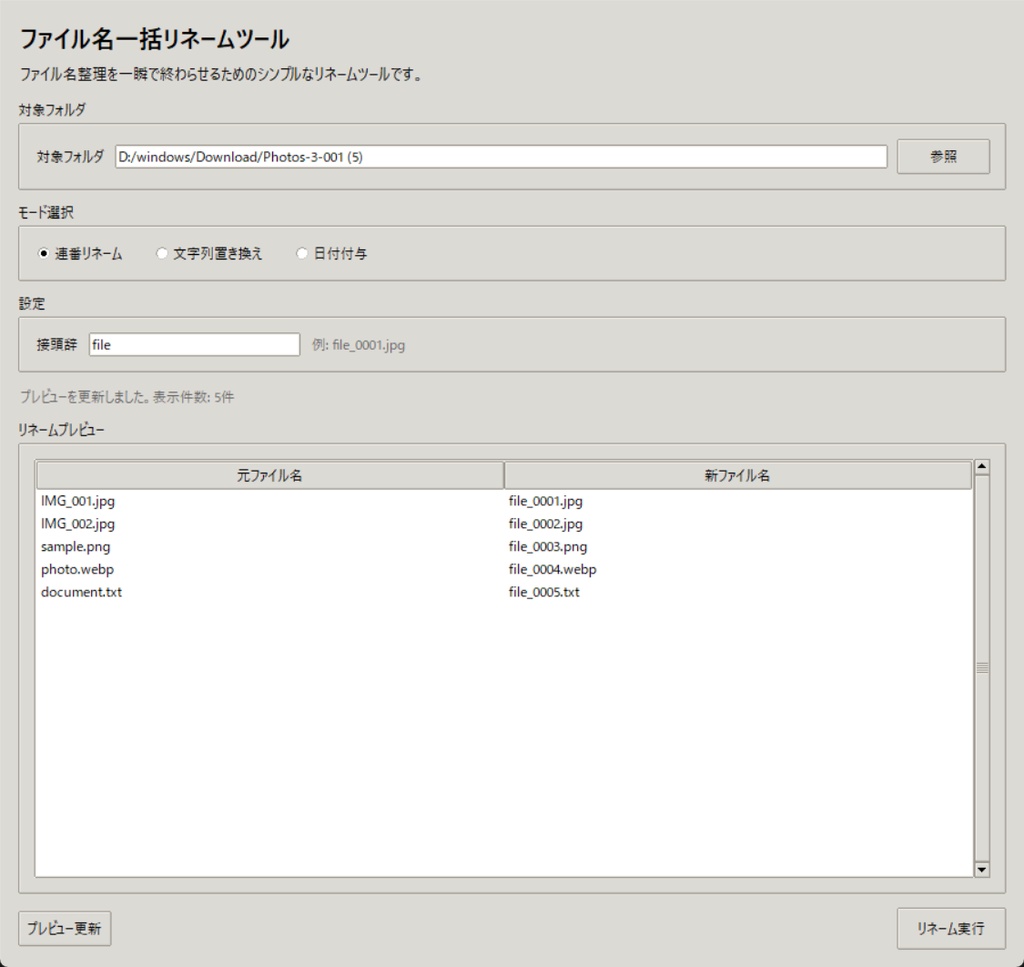The width and height of the screenshot is (1024, 967).
Task: Click the scrollbar down arrow
Action: (982, 867)
